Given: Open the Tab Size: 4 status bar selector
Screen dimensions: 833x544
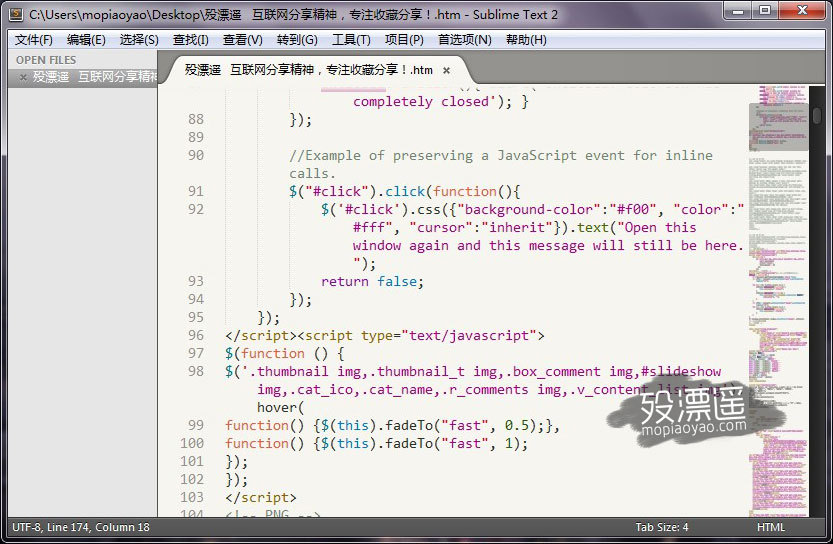Looking at the screenshot, I should tap(661, 527).
